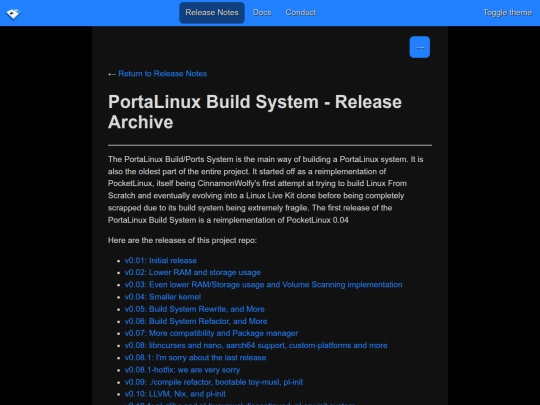The image size is (540, 405).
Task: Open v0.03 Volume Scanning implementation release
Action: [x=263, y=285]
